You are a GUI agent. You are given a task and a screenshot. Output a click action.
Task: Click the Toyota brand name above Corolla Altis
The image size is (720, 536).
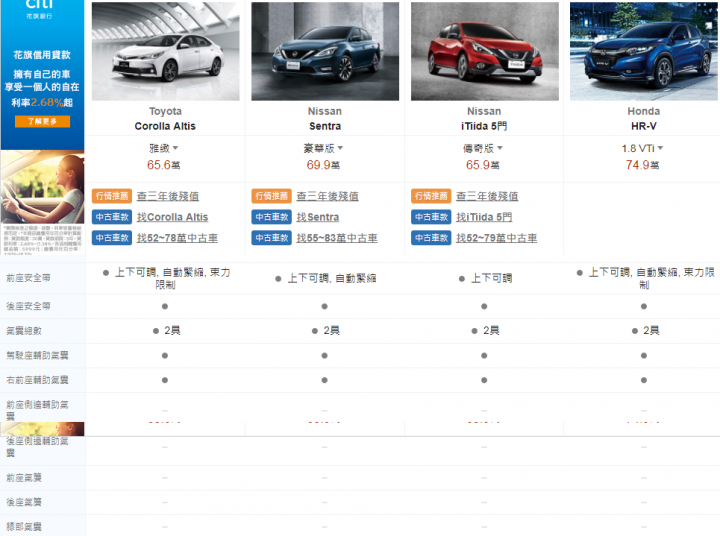[x=165, y=111]
